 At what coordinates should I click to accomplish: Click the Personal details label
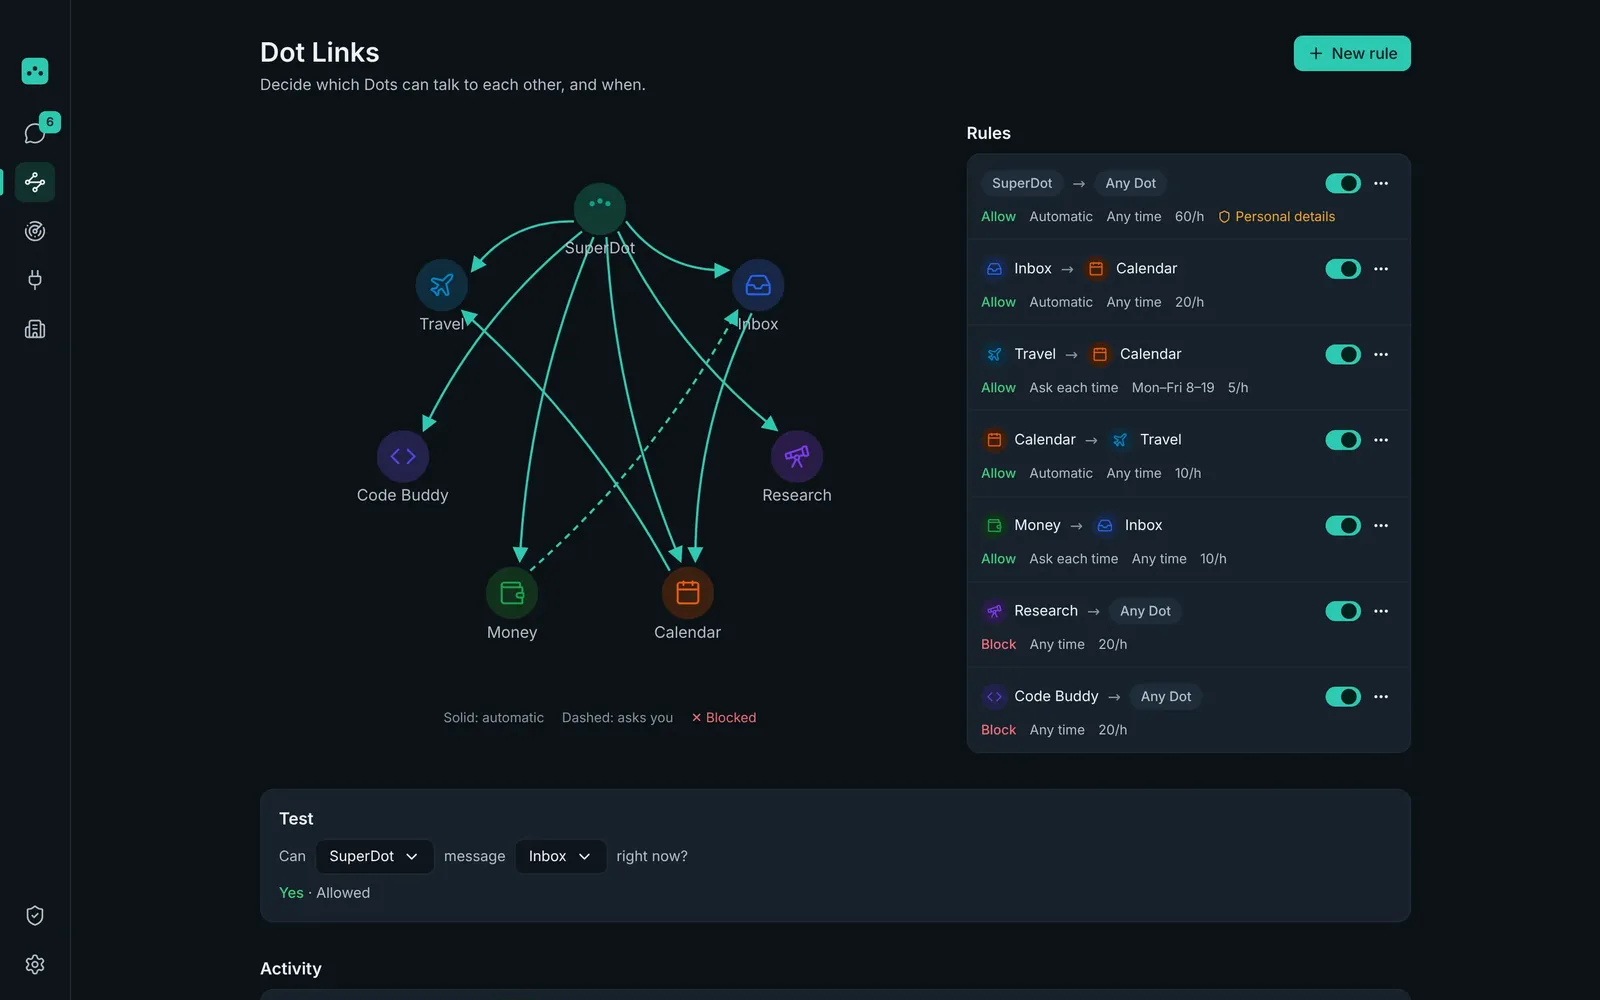(1277, 217)
